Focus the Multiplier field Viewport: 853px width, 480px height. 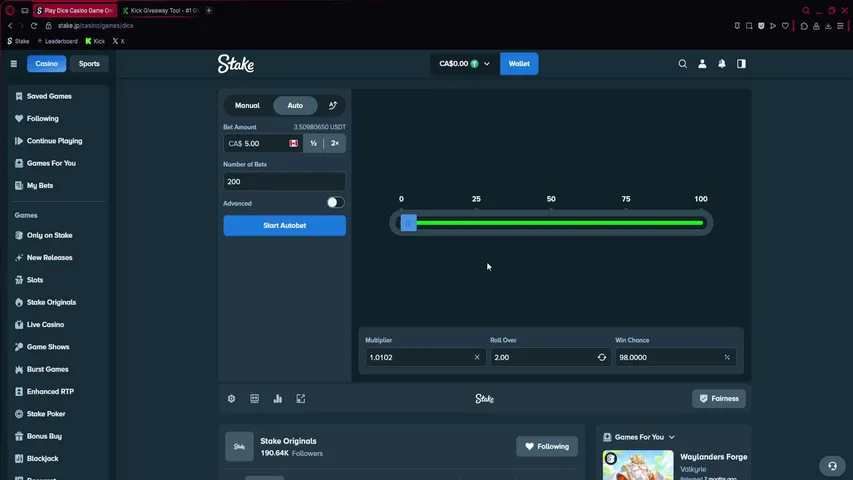424,358
